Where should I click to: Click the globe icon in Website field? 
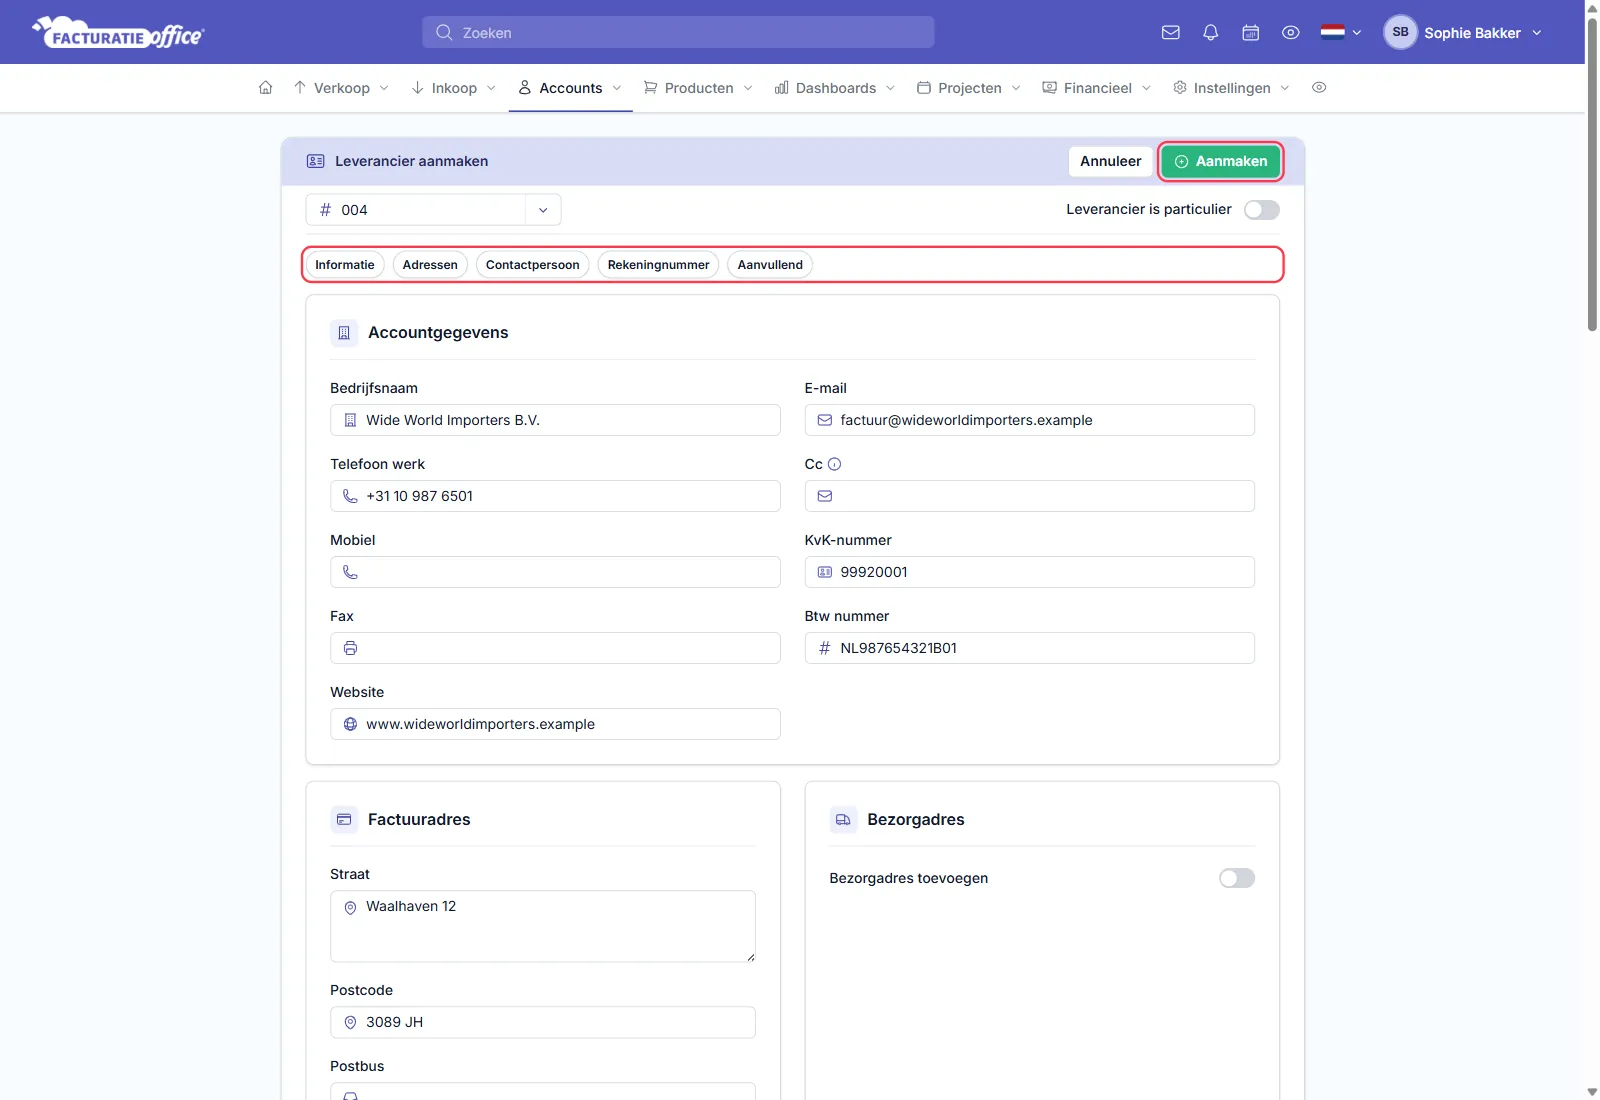(x=350, y=724)
